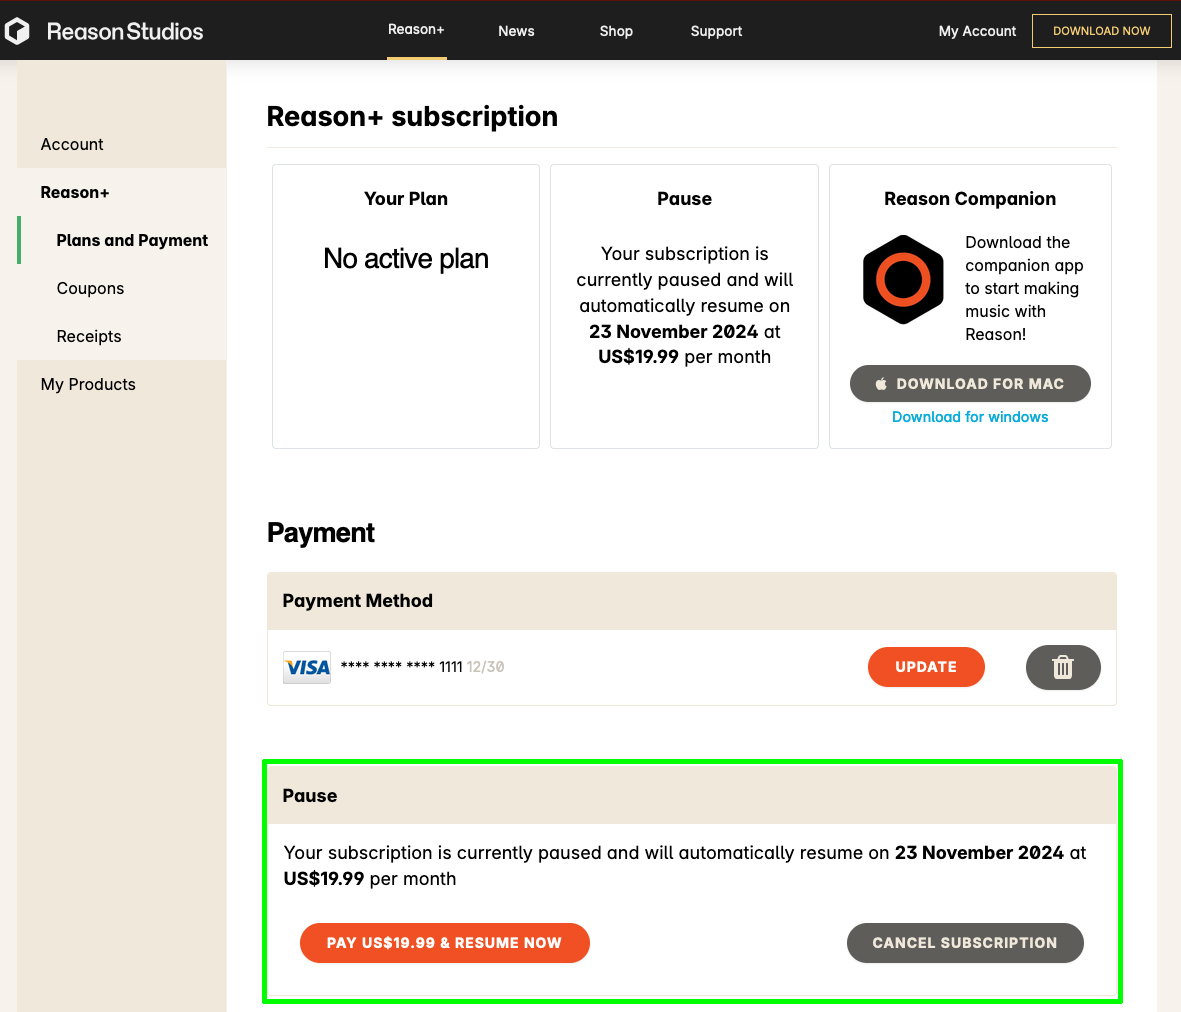Click Pay US$19.99 & Resume Now
The width and height of the screenshot is (1181, 1012).
click(444, 943)
